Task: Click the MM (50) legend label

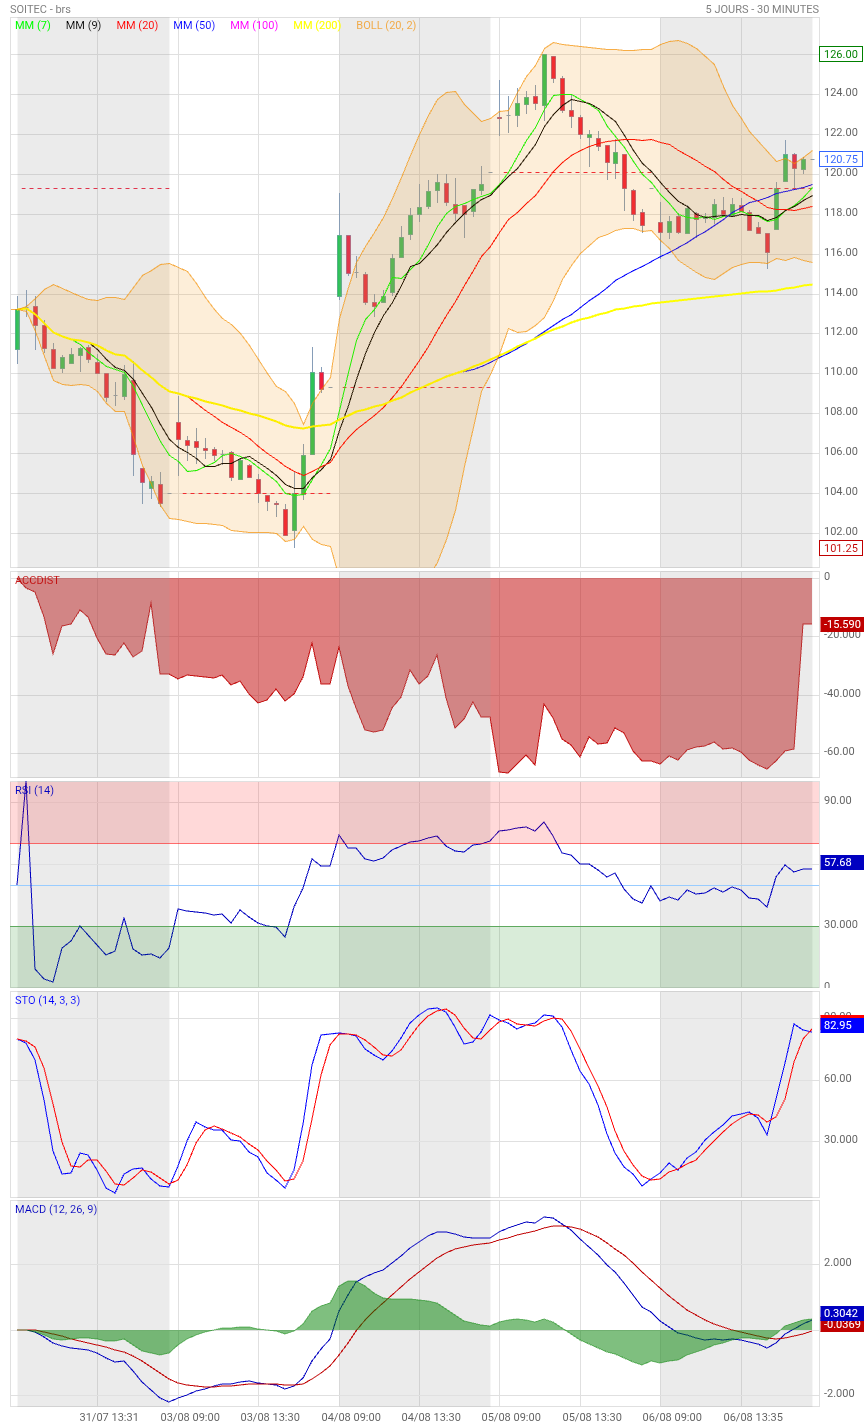Action: click(x=194, y=25)
